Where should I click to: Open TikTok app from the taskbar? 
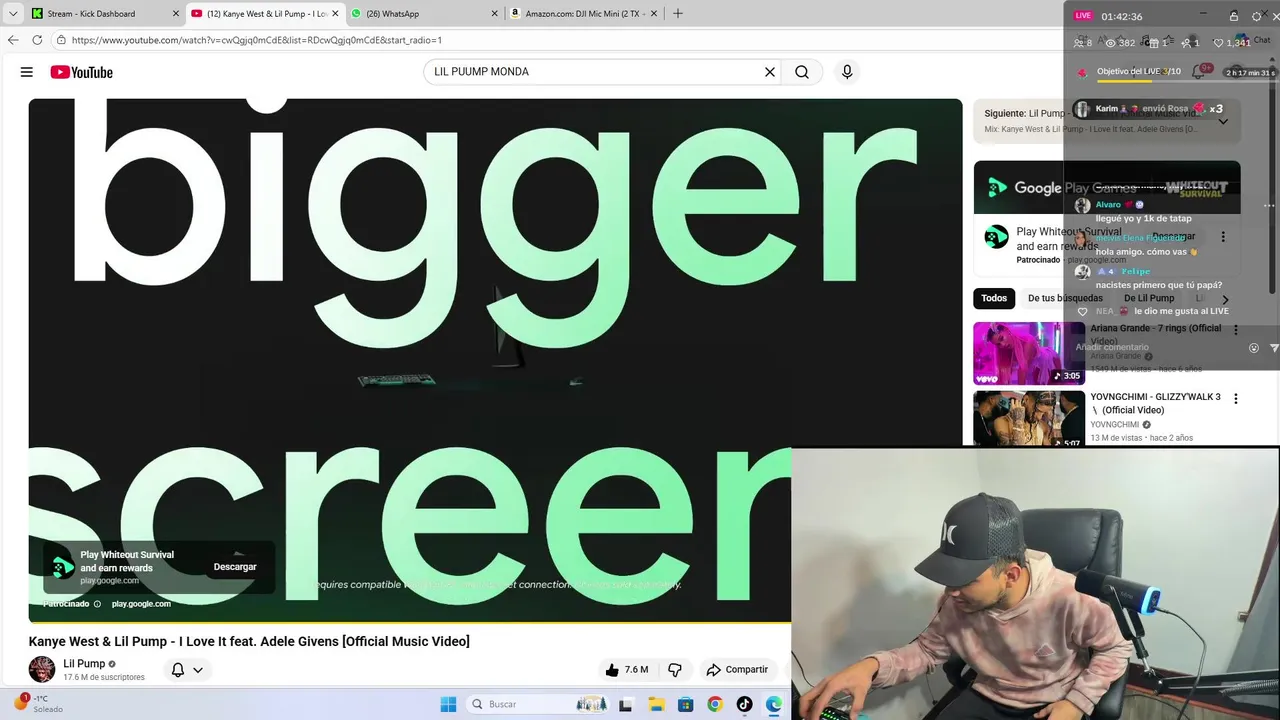coord(744,704)
